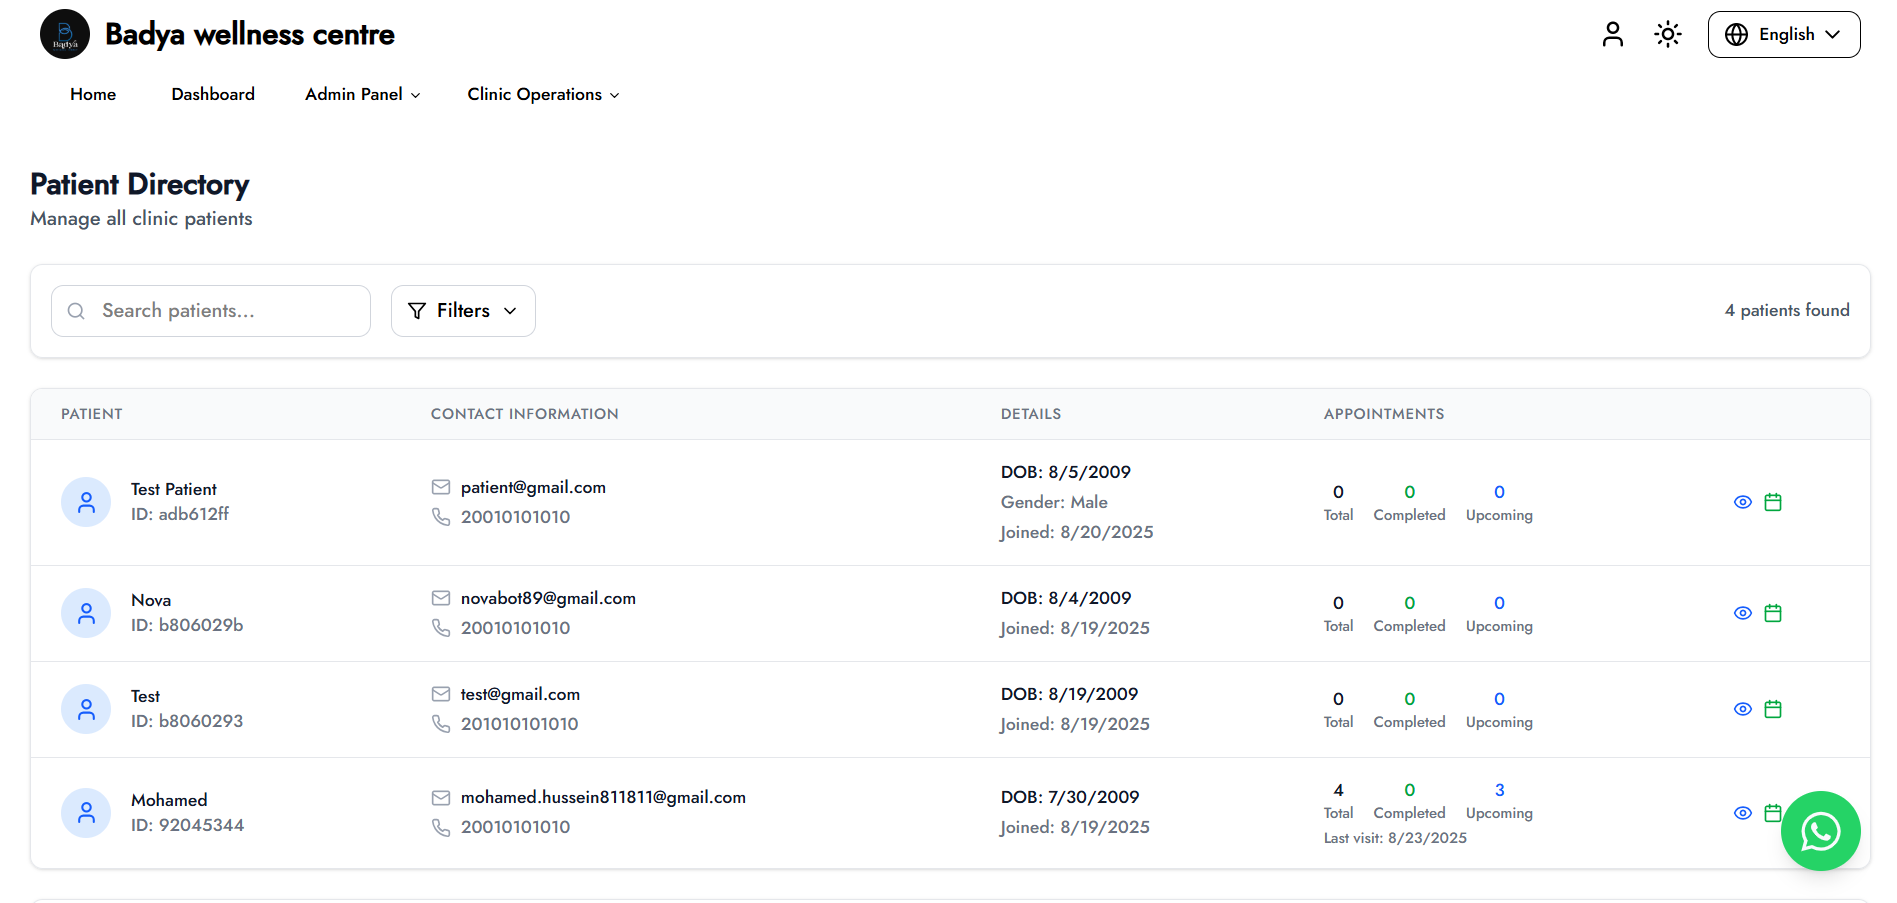The image size is (1897, 903).
Task: Click phone number 201010101010
Action: (x=519, y=724)
